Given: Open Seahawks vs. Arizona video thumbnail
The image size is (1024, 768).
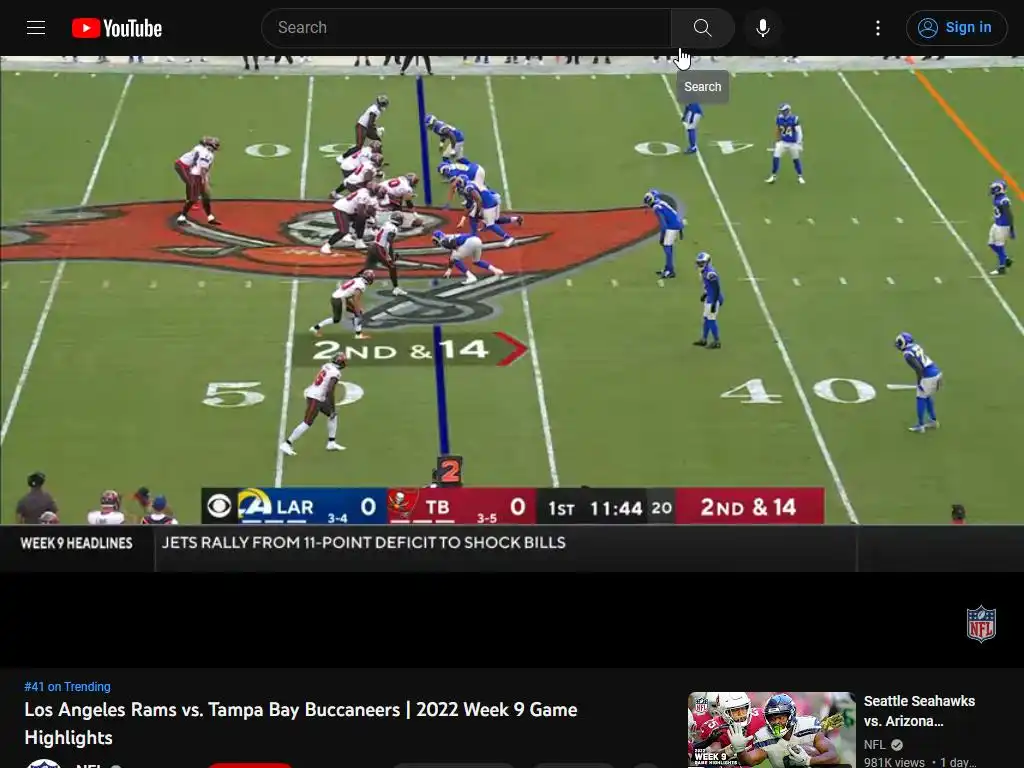Looking at the screenshot, I should pos(772,730).
